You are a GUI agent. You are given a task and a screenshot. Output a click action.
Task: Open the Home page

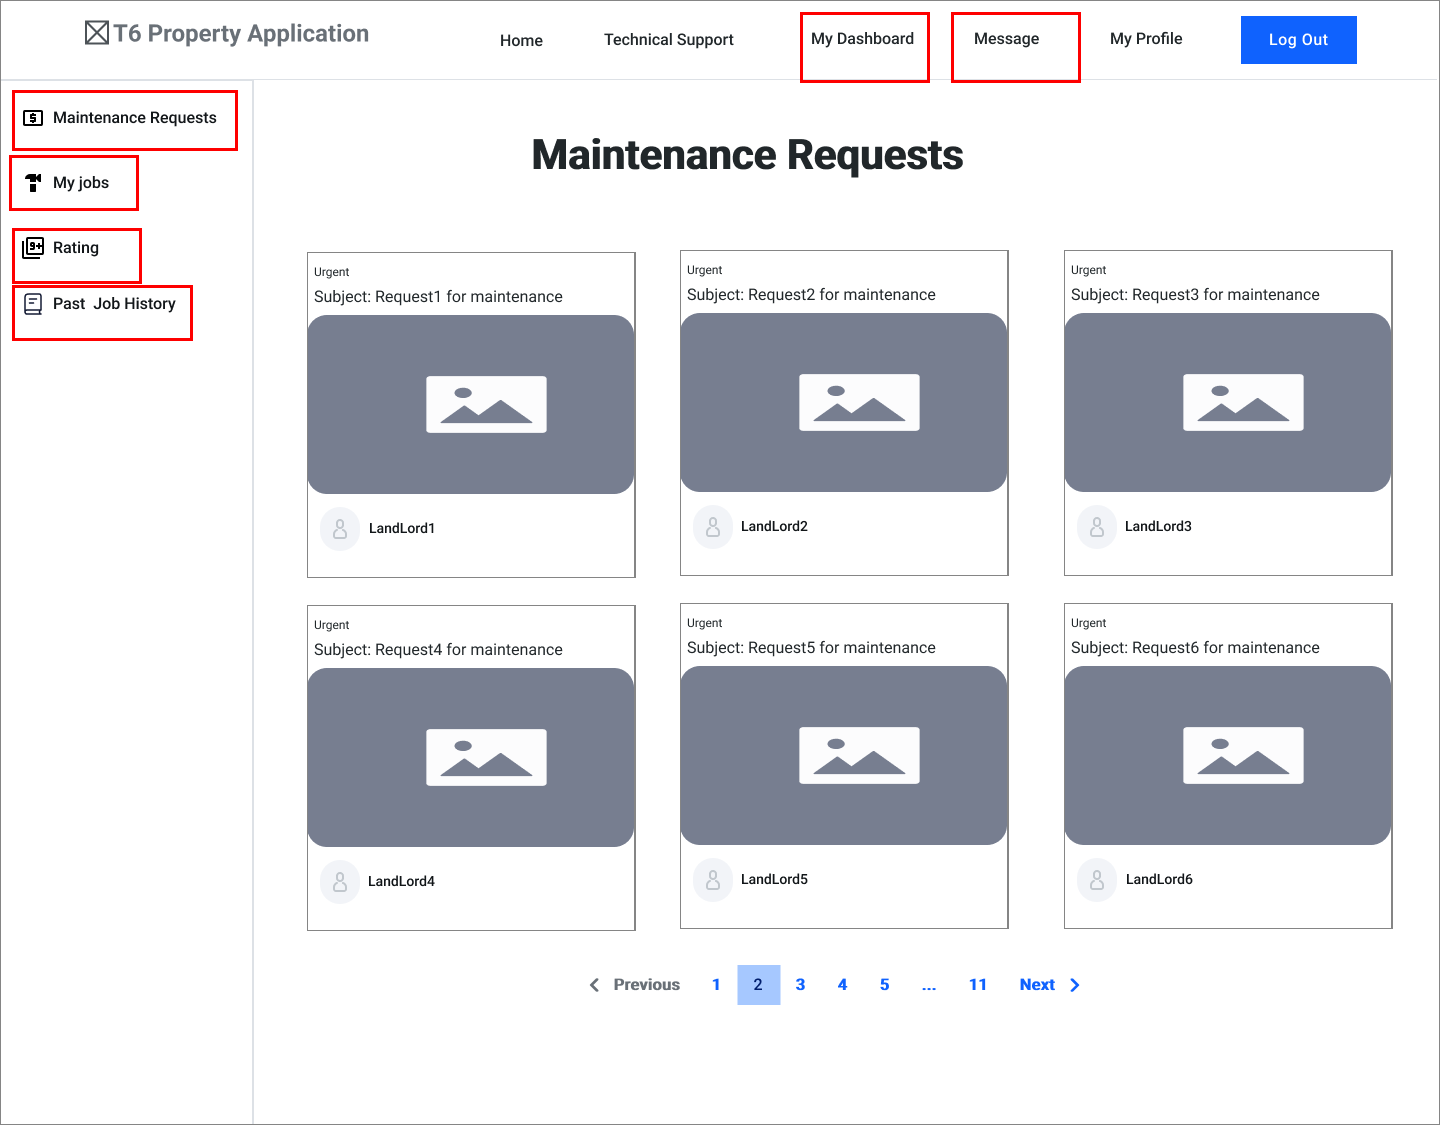[521, 40]
